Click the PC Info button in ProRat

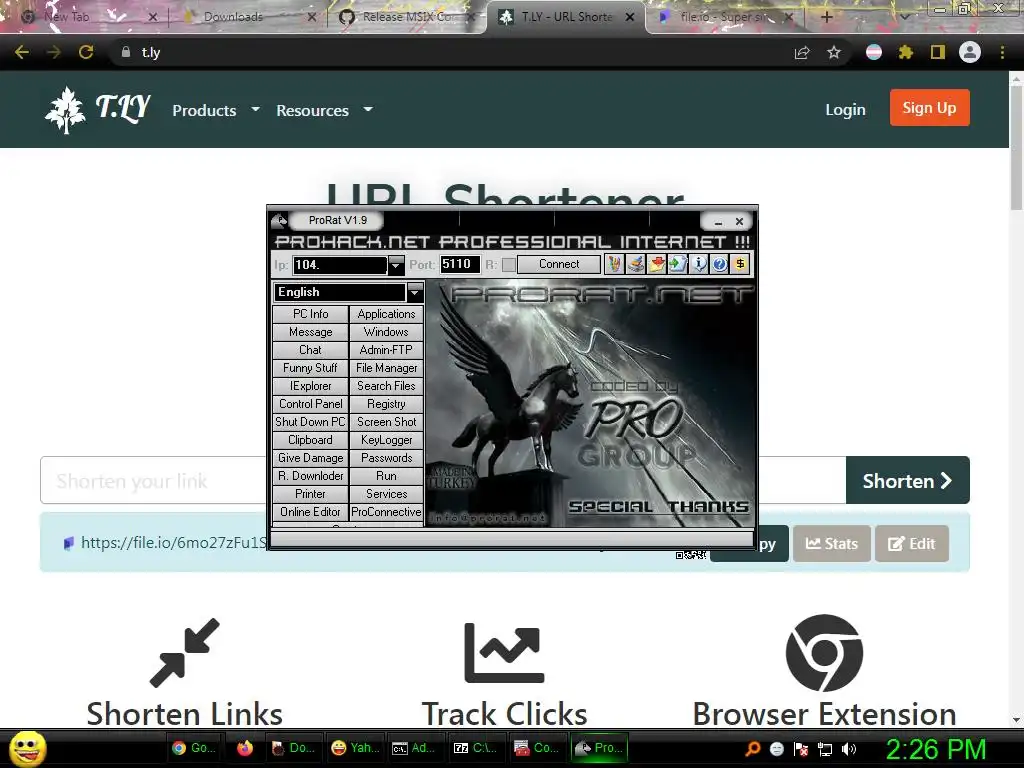point(311,314)
